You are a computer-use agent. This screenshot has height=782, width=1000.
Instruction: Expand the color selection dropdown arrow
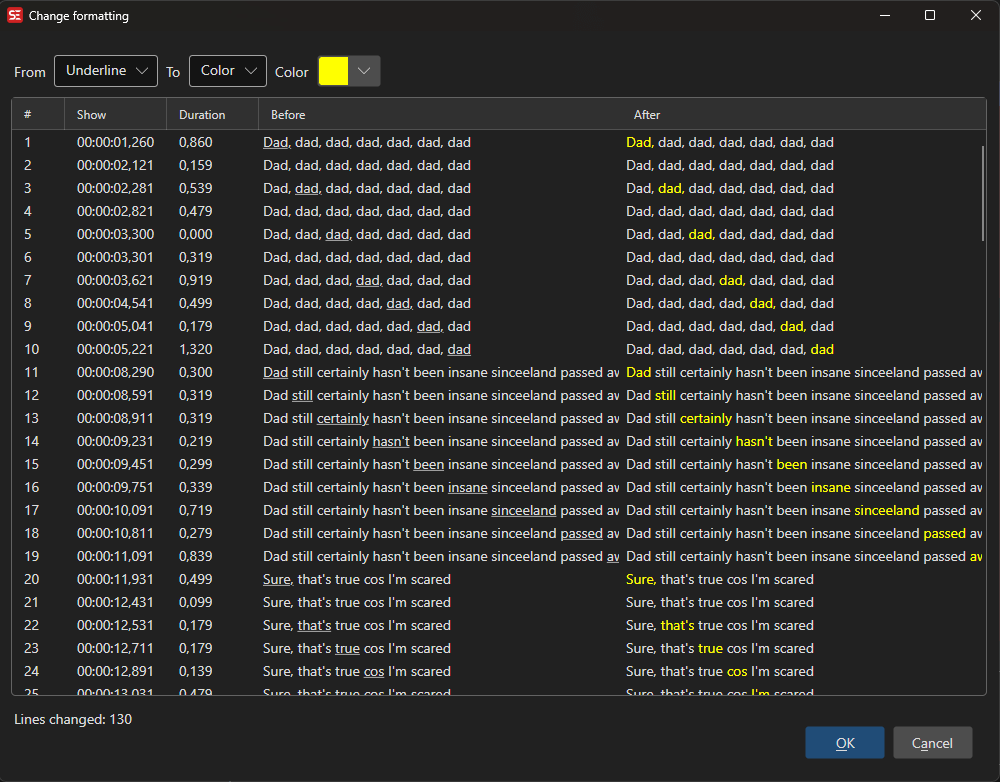click(365, 71)
